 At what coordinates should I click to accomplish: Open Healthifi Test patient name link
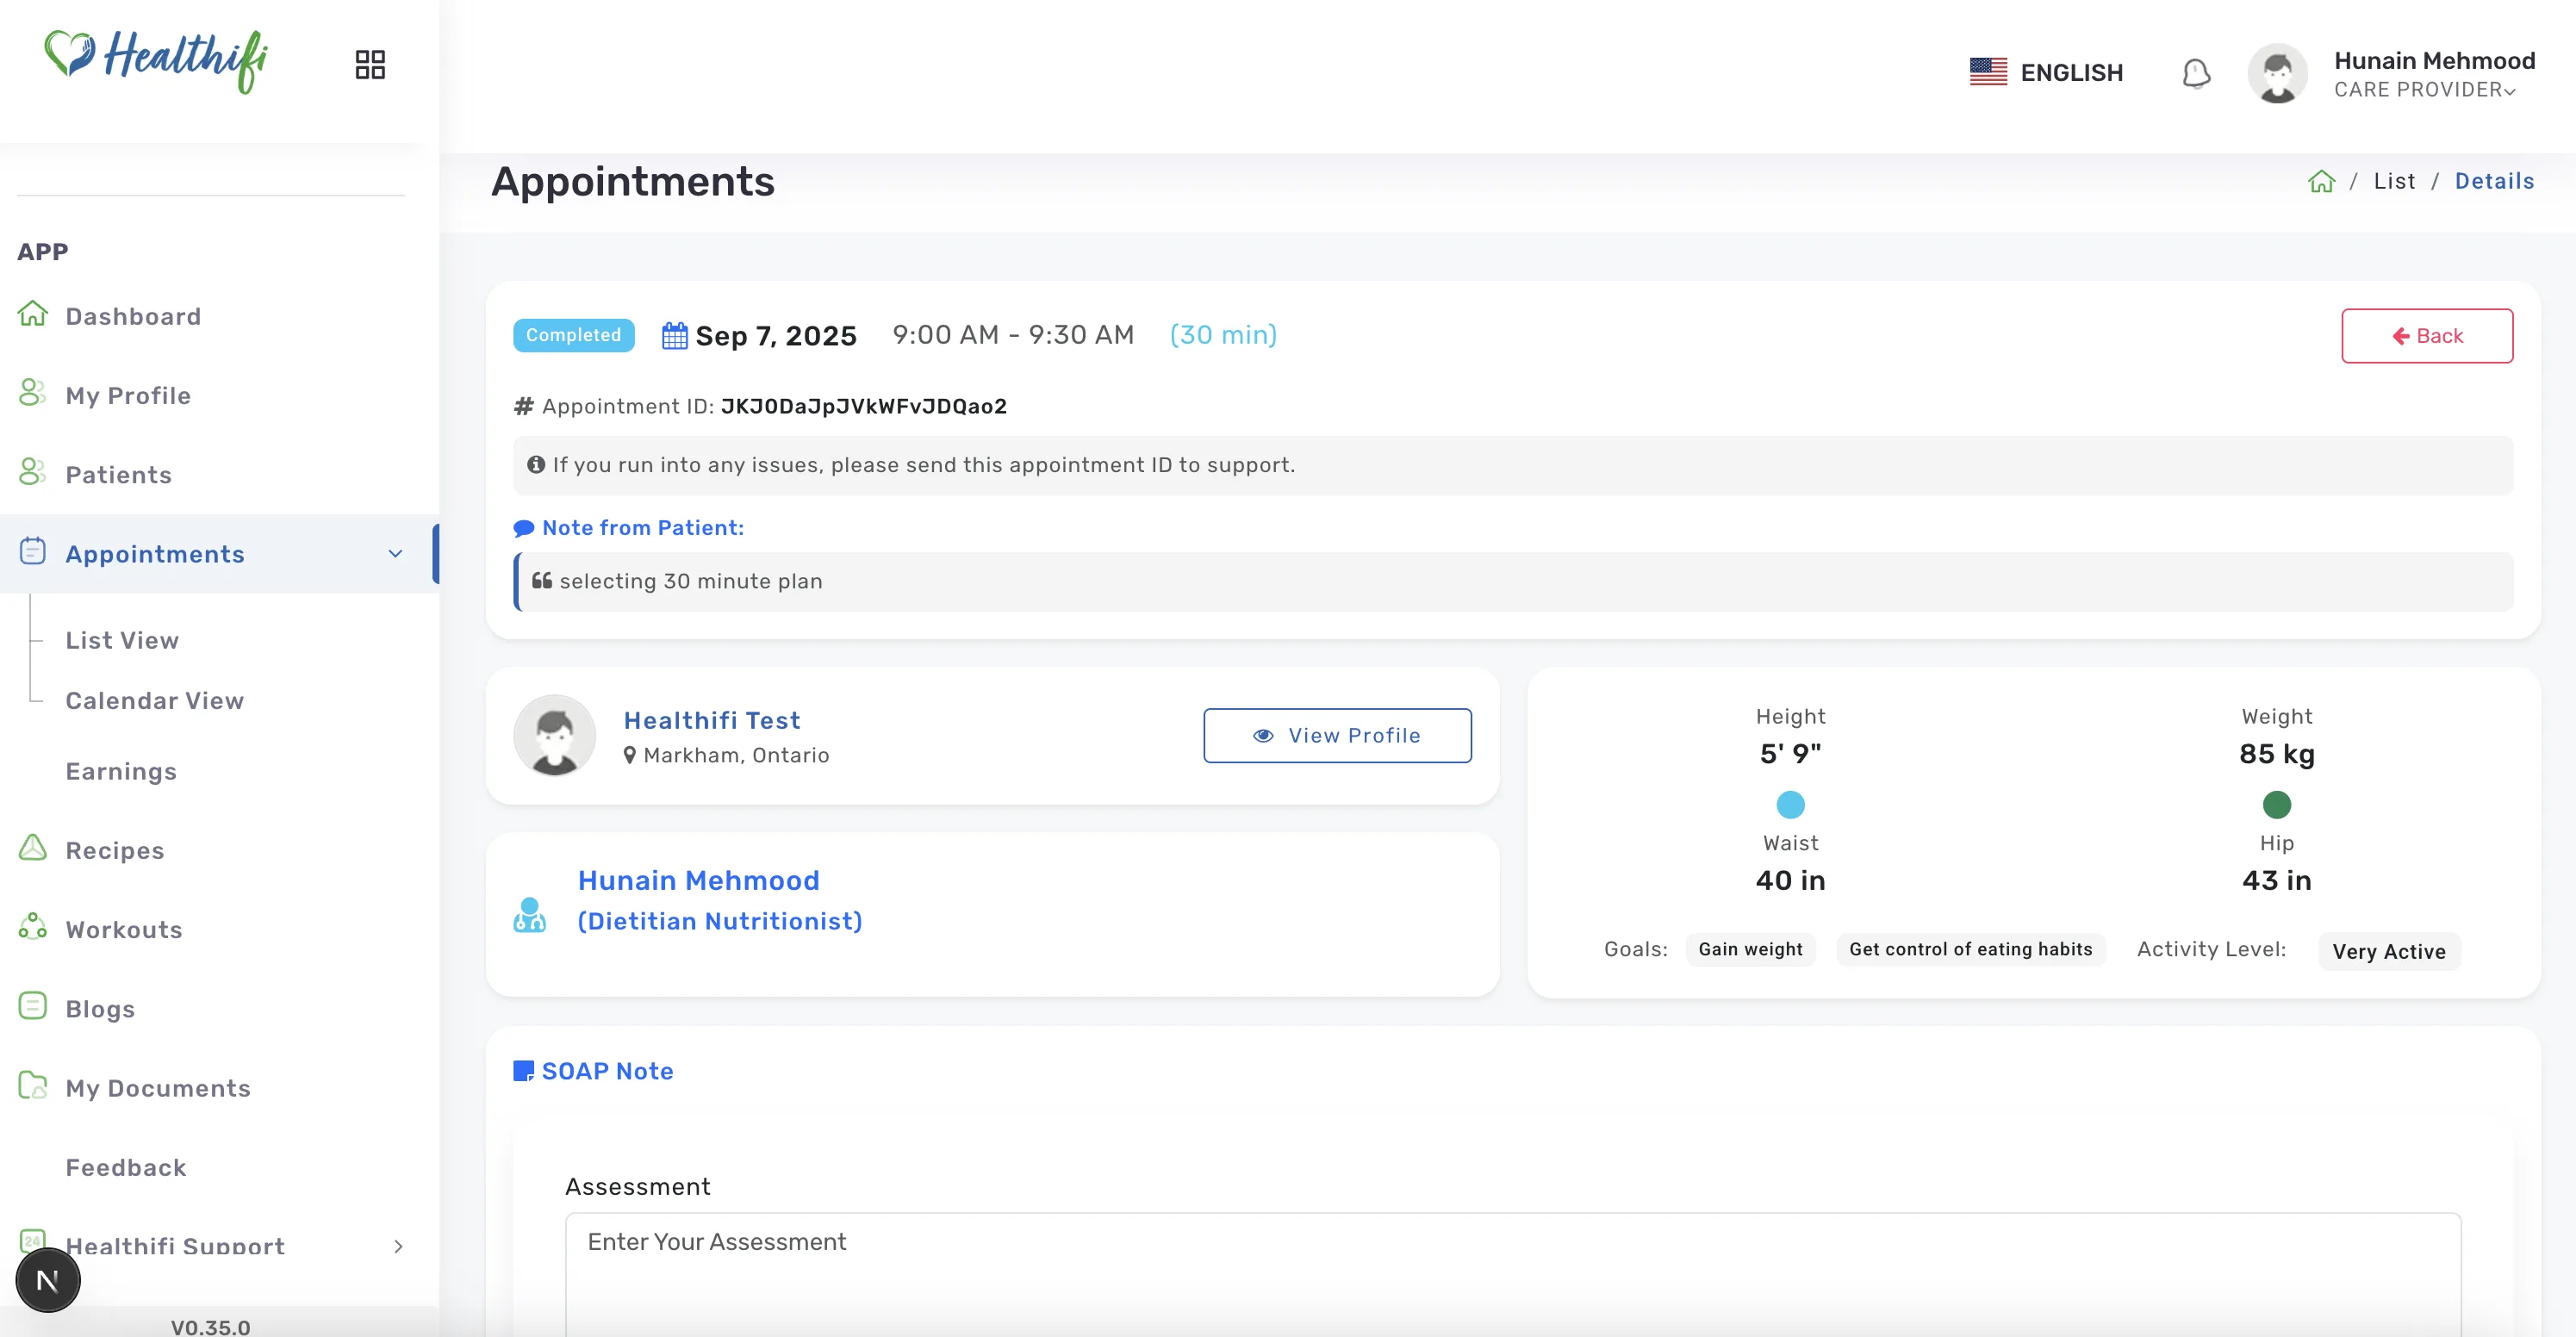tap(712, 720)
